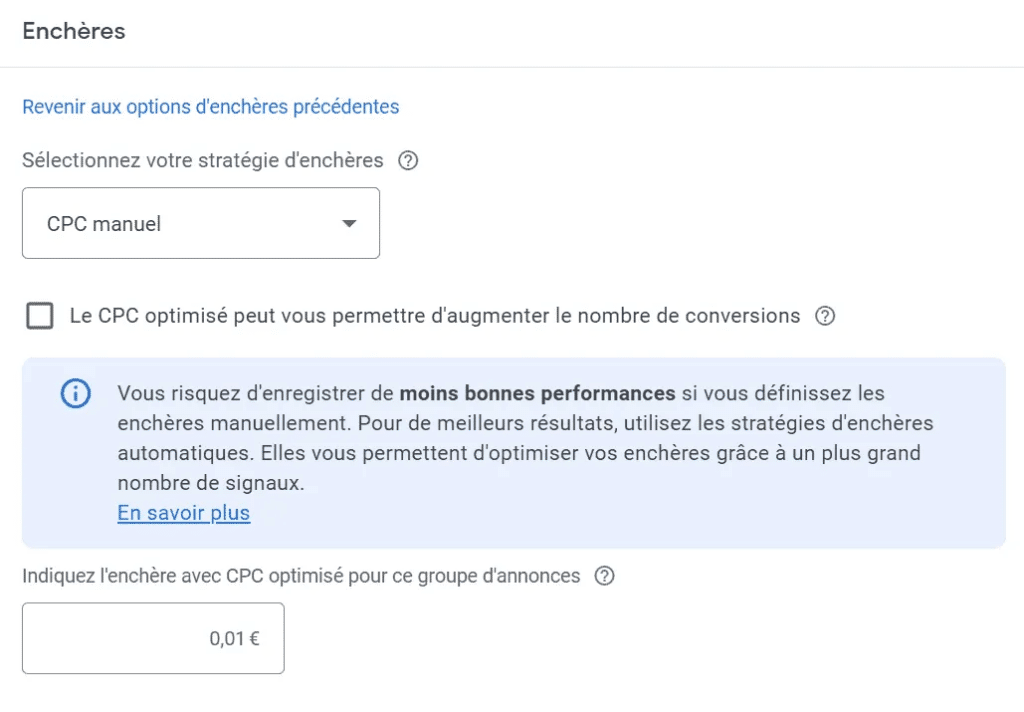Open the 'En savoir plus' link

[x=184, y=513]
